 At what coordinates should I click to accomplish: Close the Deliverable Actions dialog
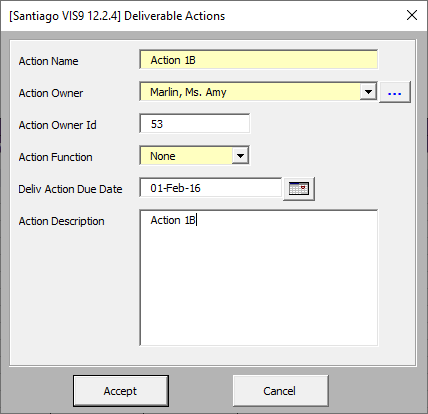[412, 15]
